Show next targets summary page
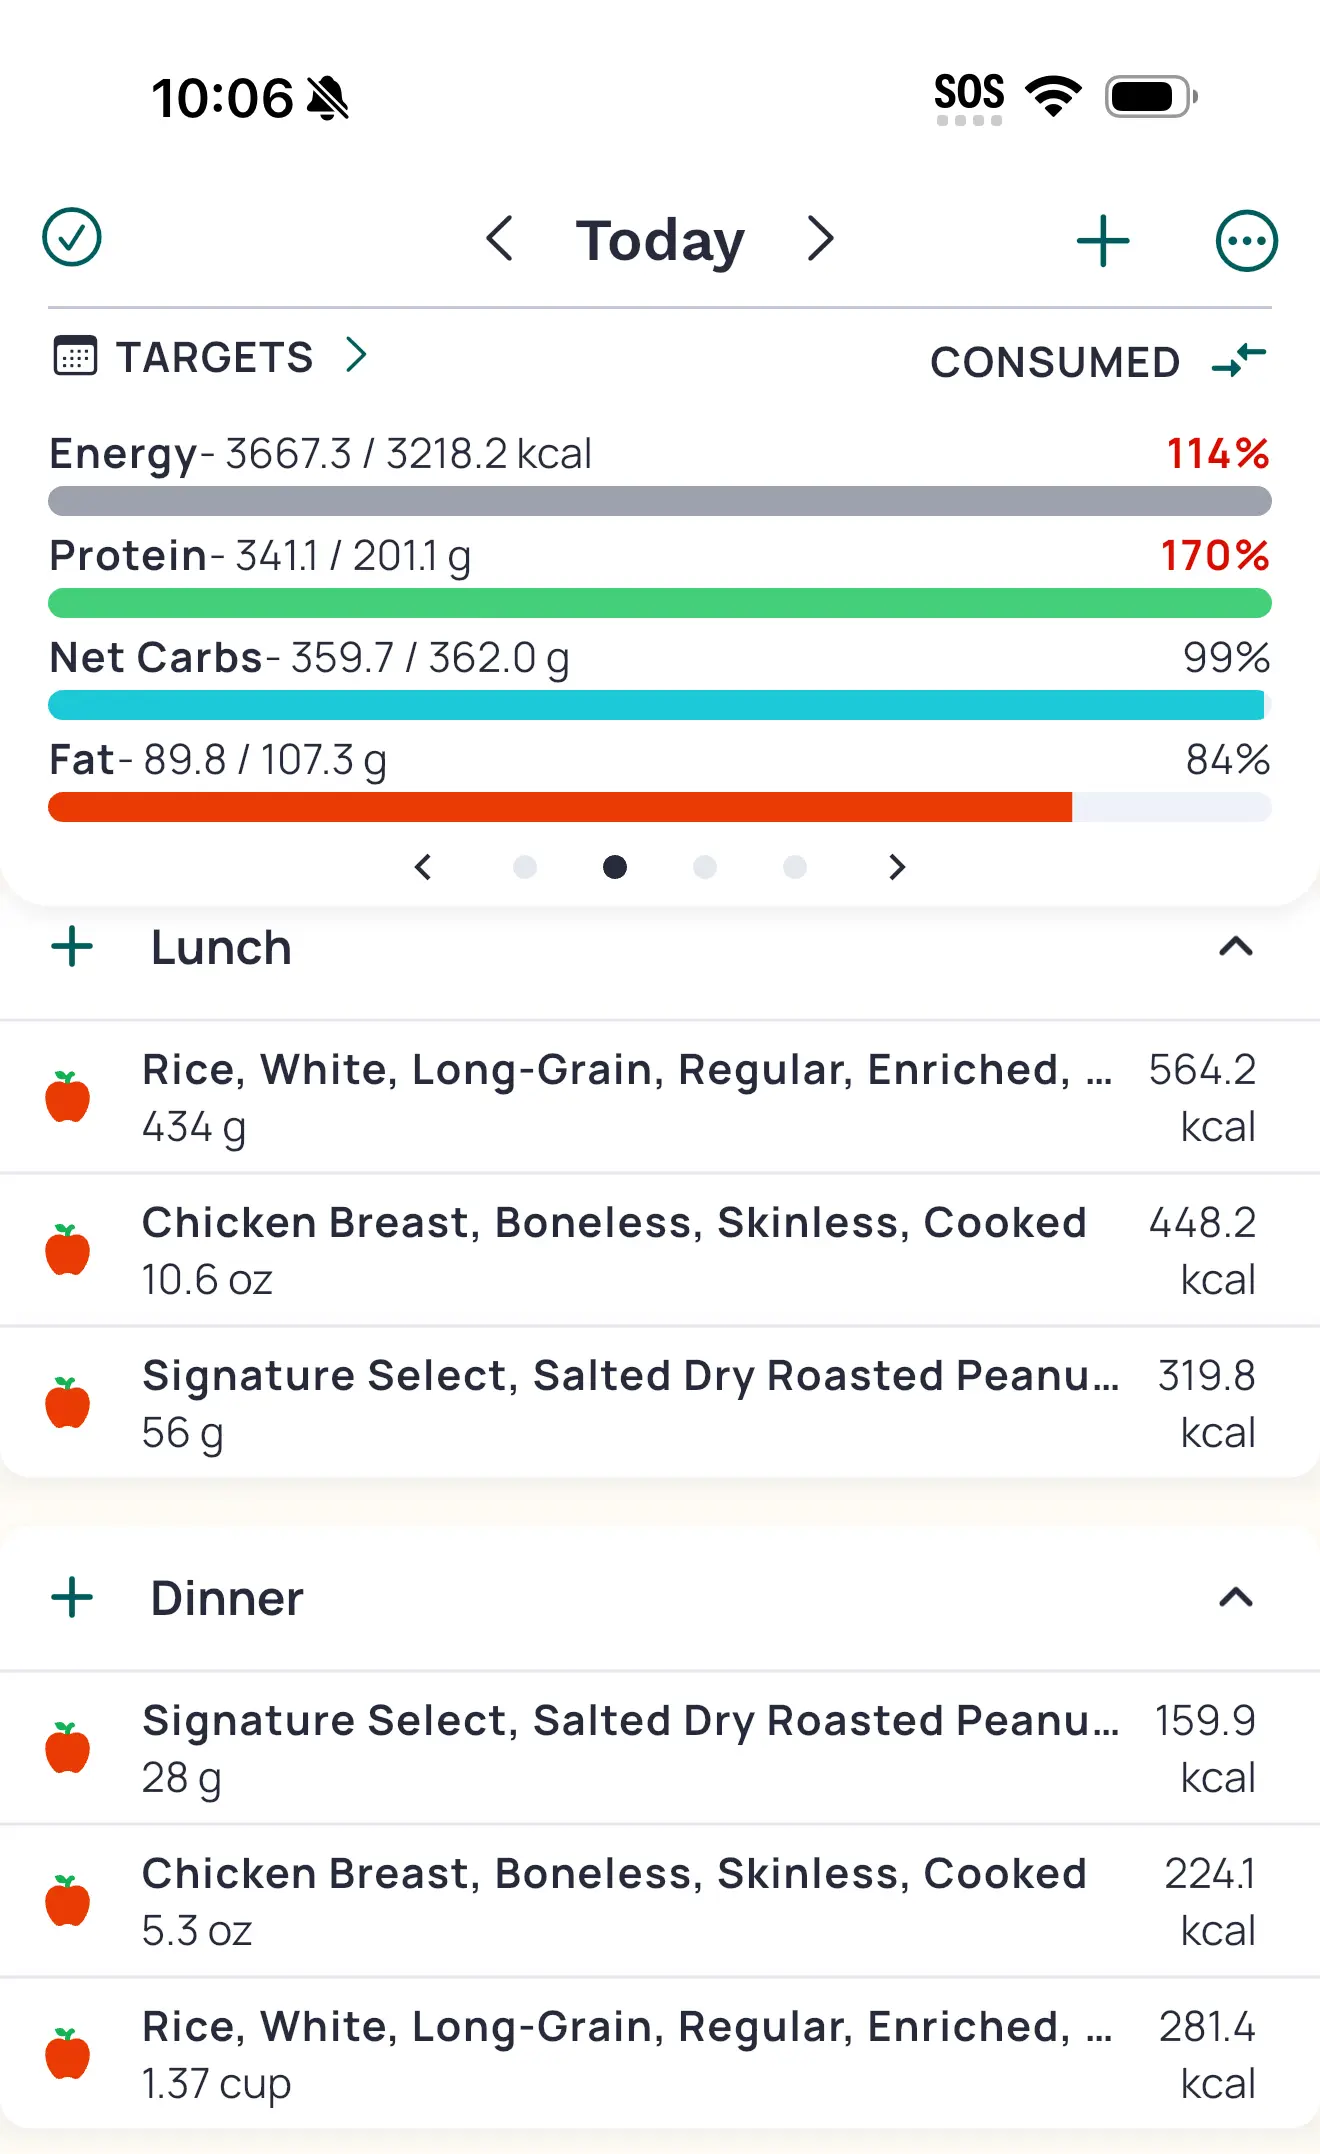The width and height of the screenshot is (1320, 2154). coord(896,867)
